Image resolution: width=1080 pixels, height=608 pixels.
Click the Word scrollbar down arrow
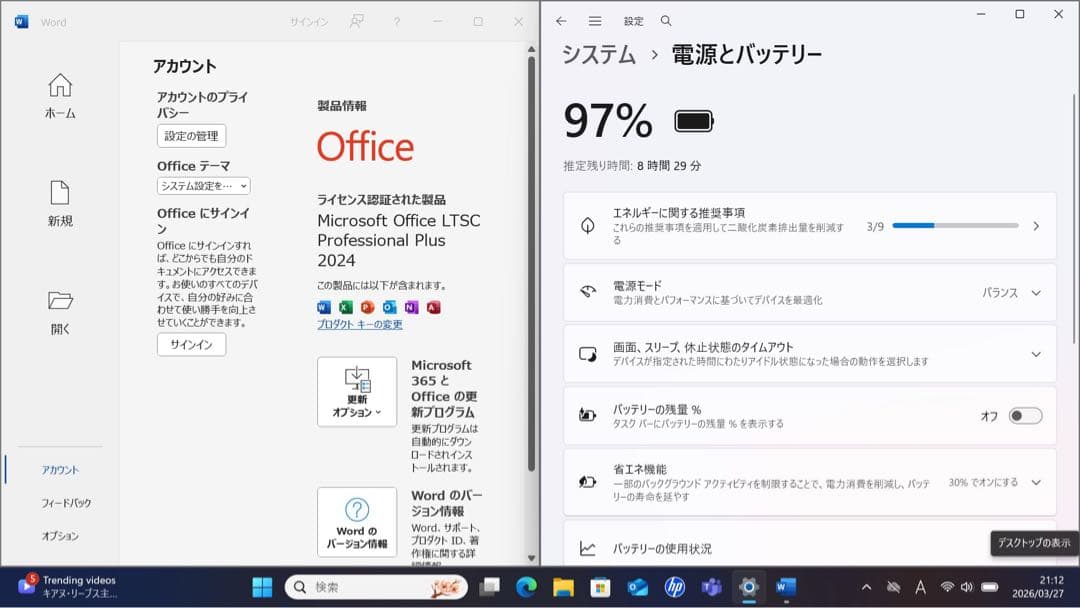pos(531,558)
